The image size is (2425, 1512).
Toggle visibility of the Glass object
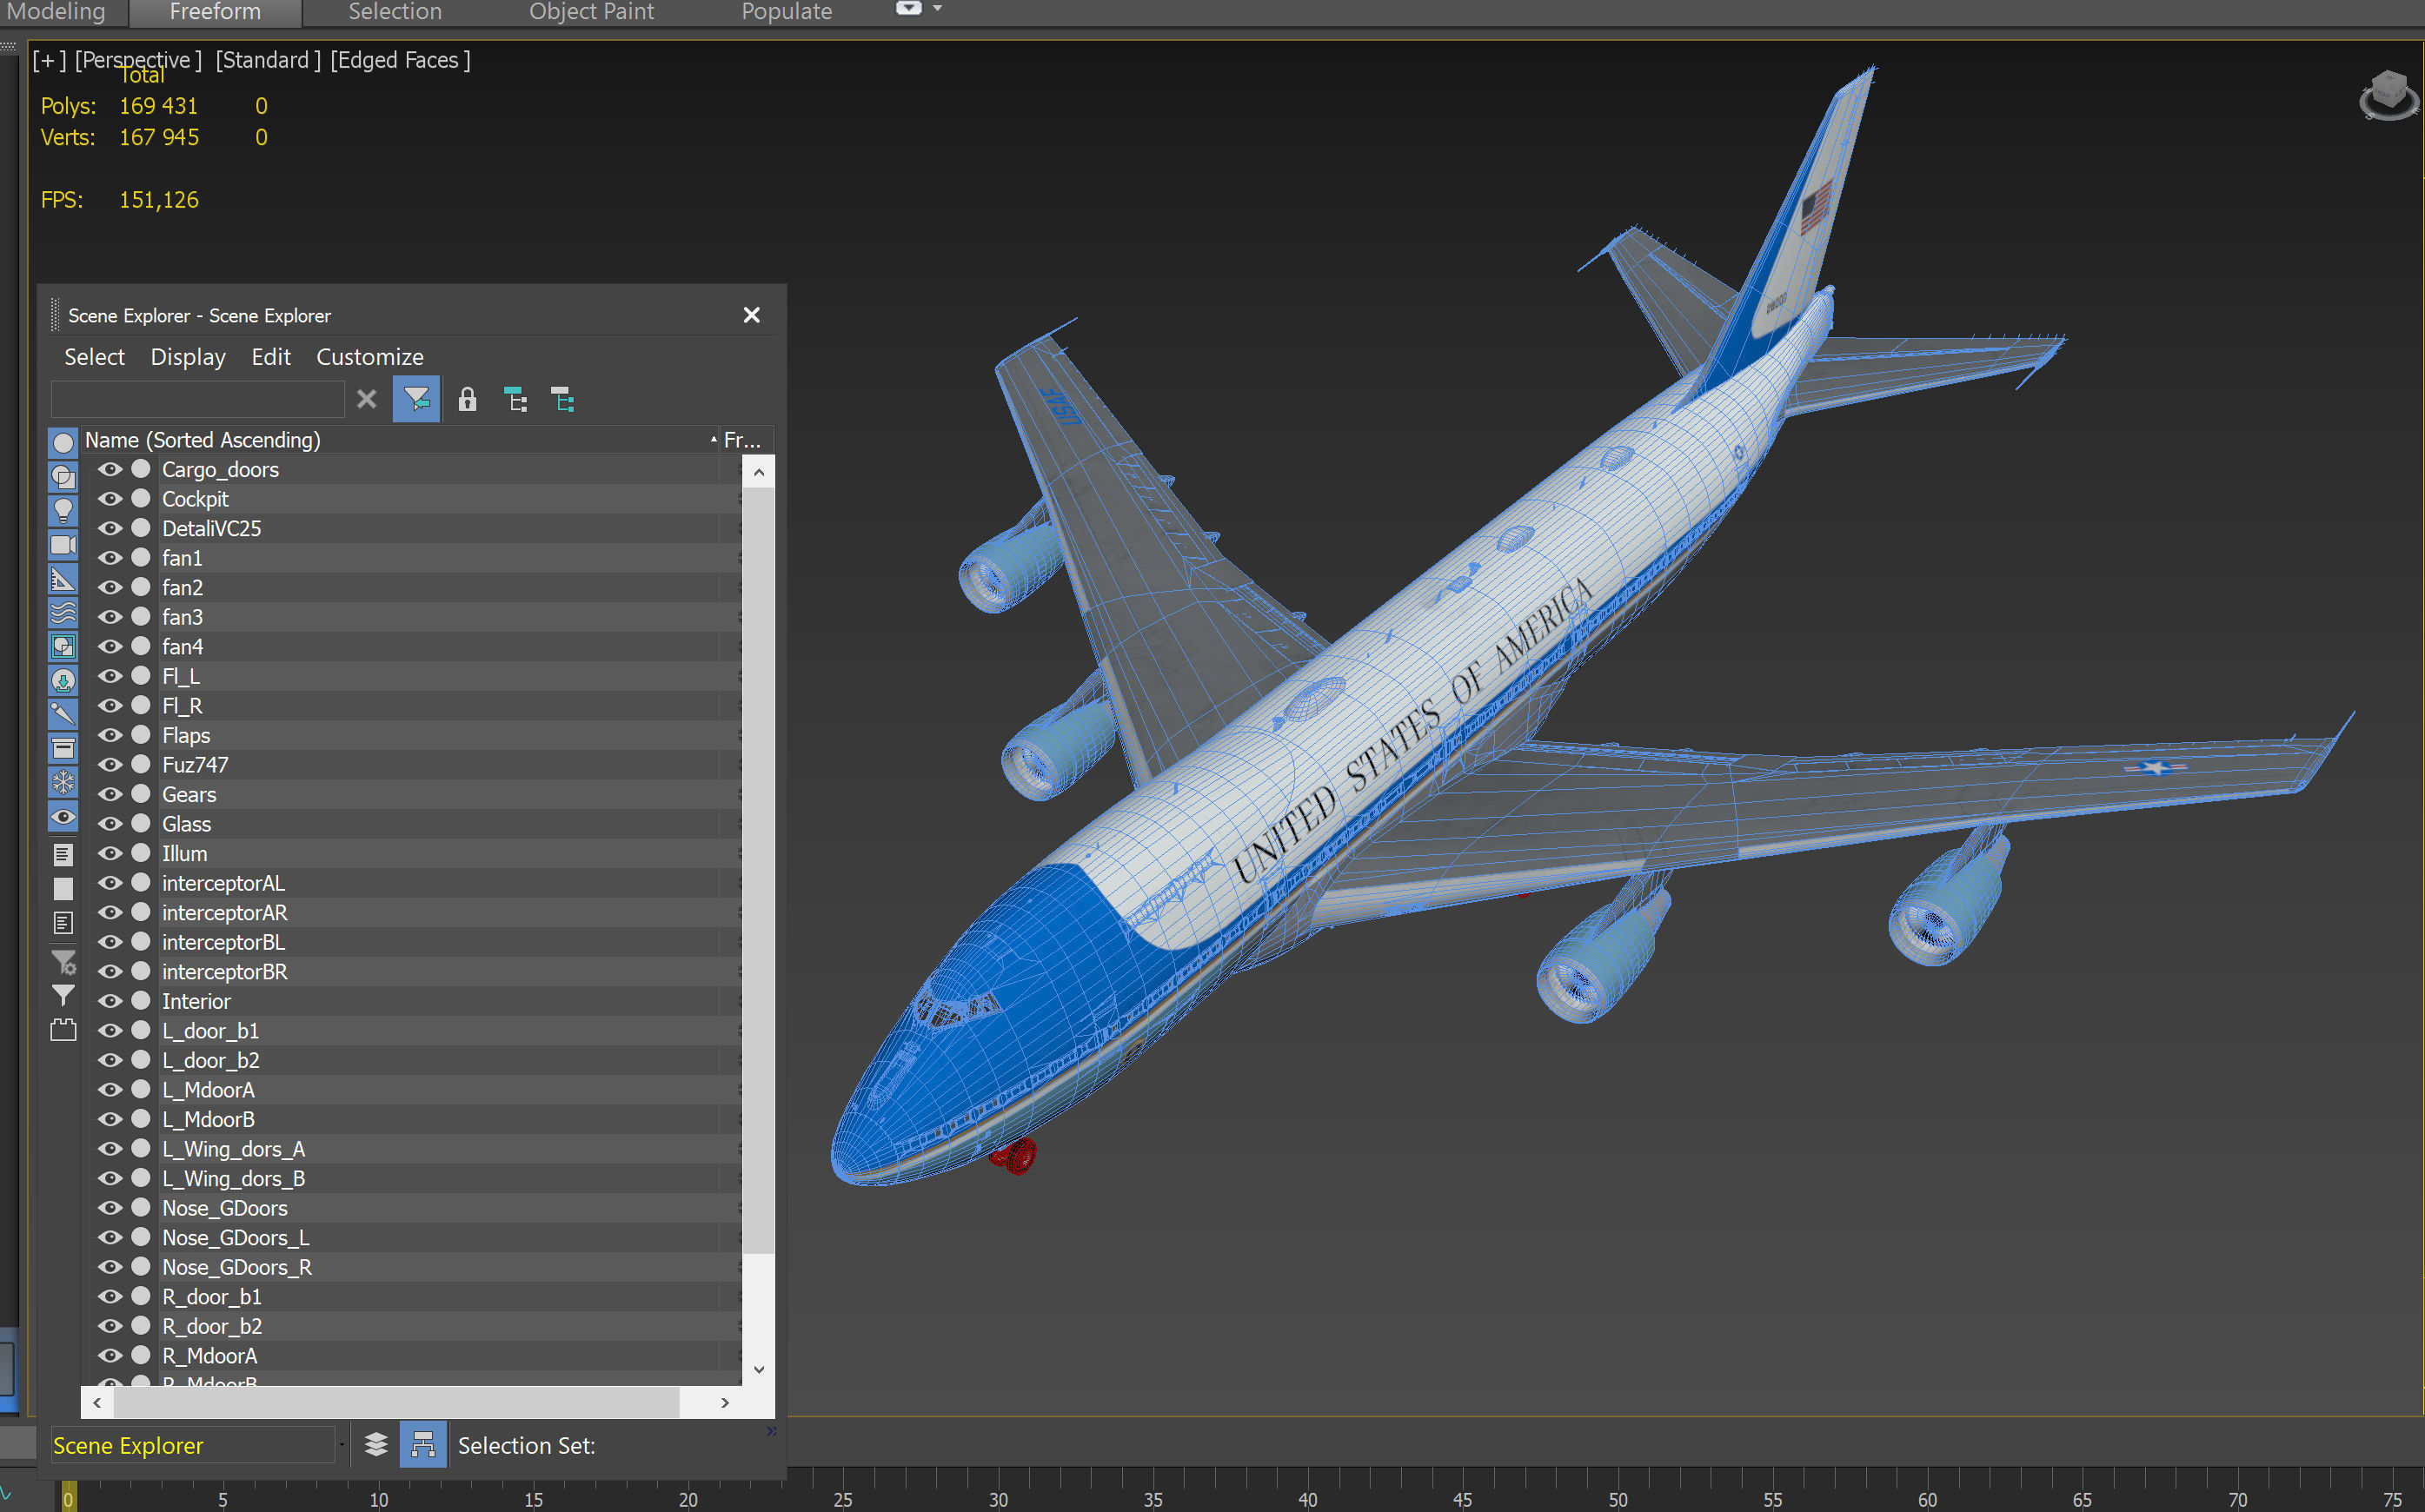pos(109,824)
